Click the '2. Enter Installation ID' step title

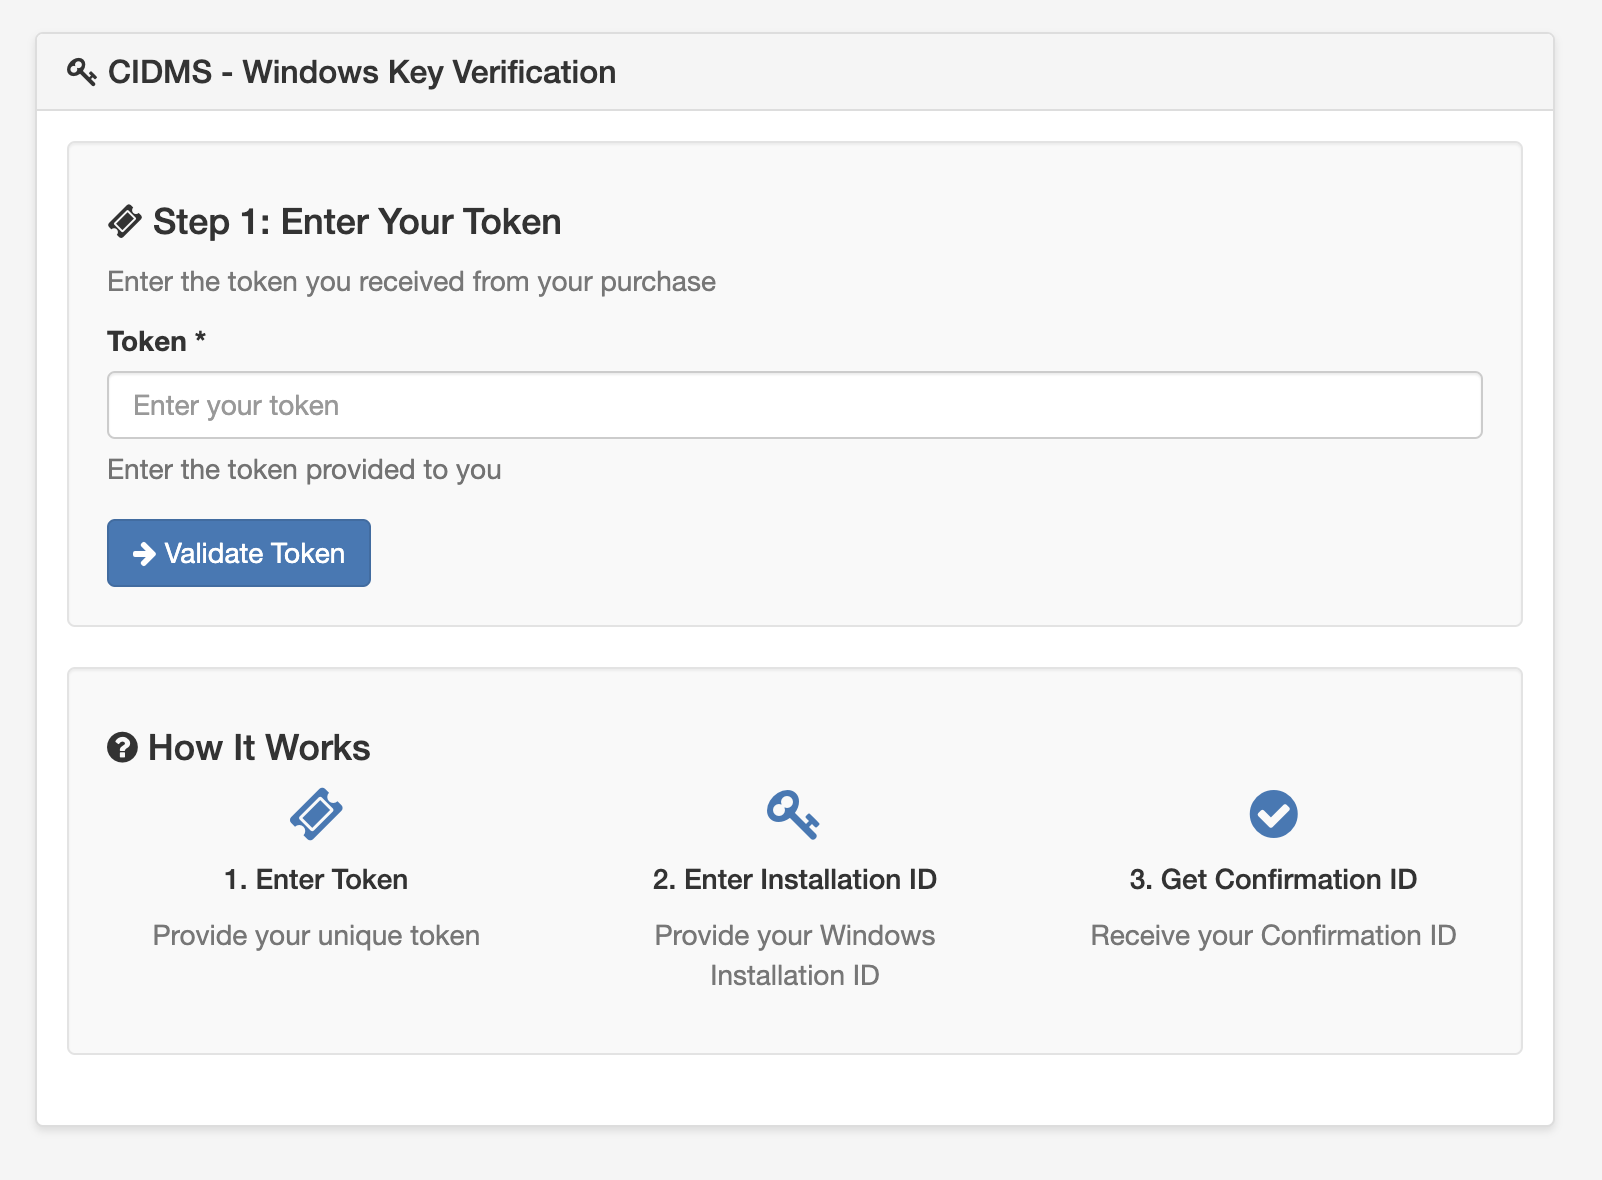click(x=794, y=879)
